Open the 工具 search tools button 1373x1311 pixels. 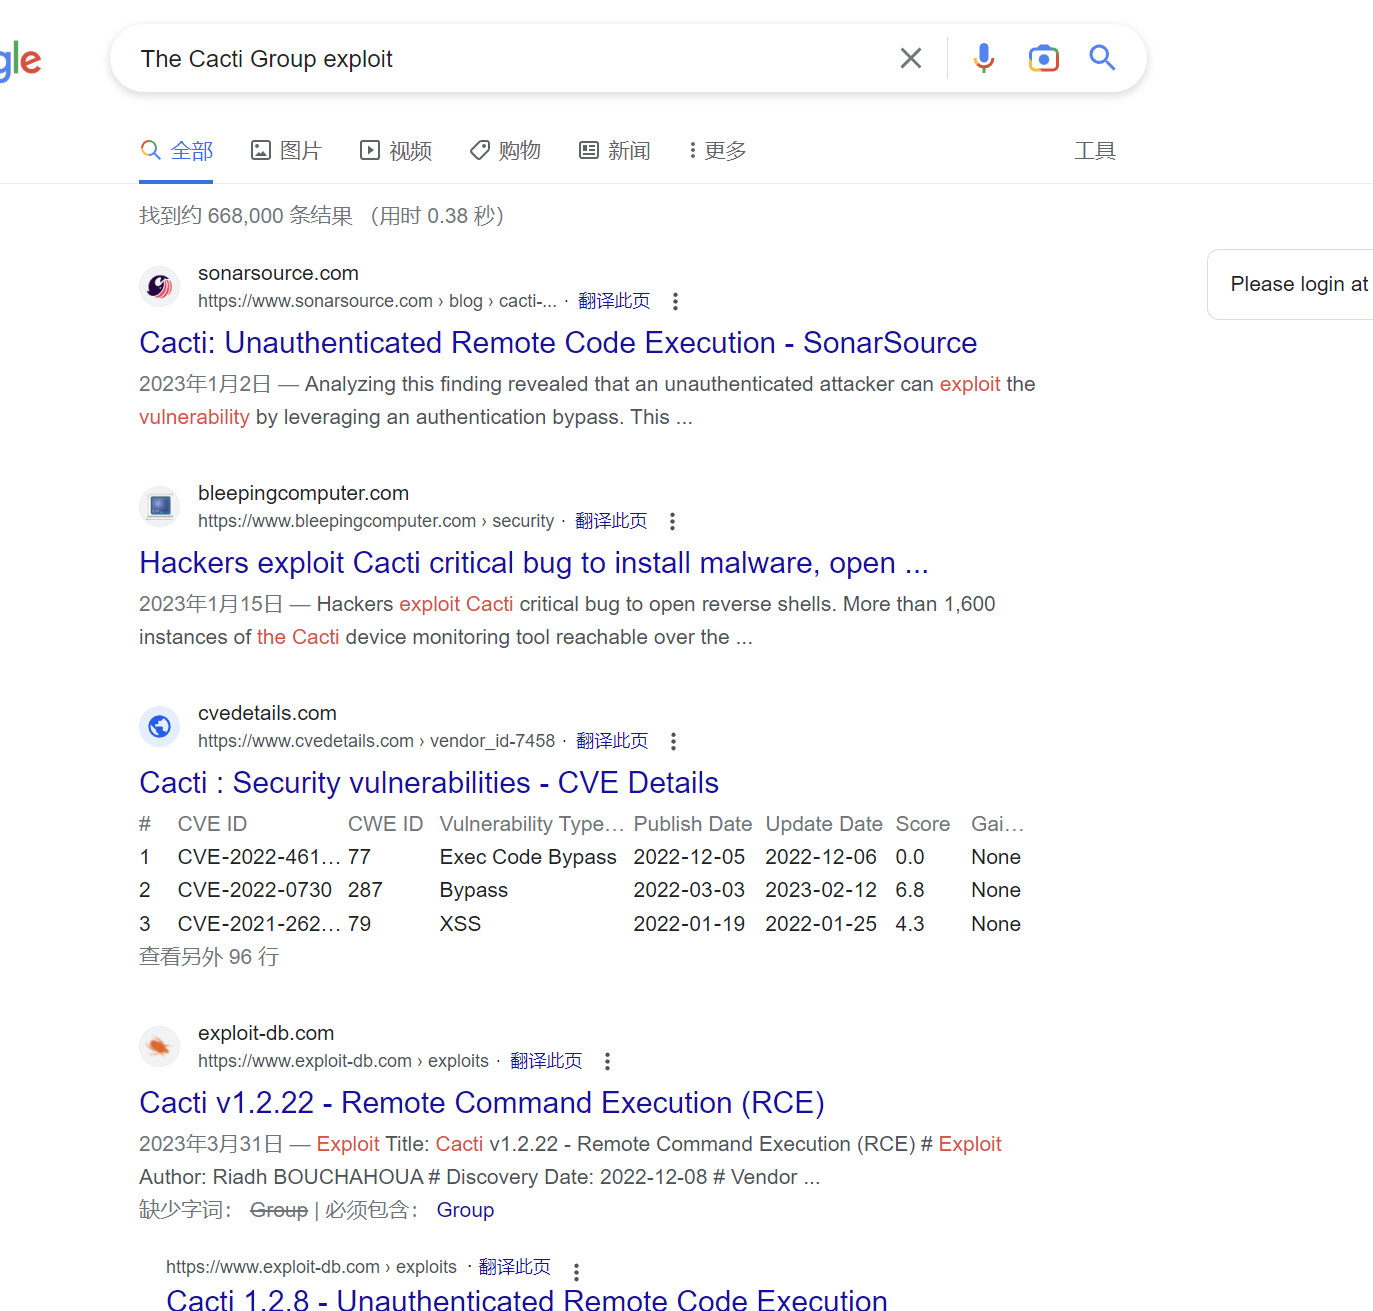click(1094, 151)
